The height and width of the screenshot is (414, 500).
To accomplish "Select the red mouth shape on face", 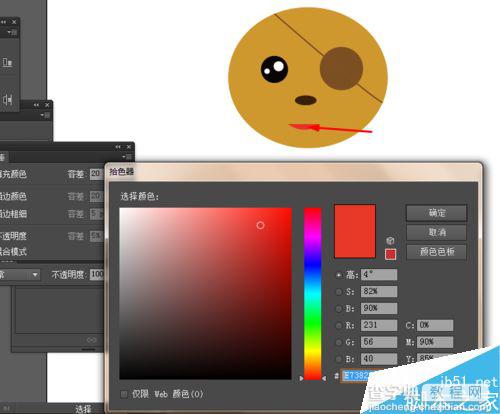I will [x=302, y=127].
